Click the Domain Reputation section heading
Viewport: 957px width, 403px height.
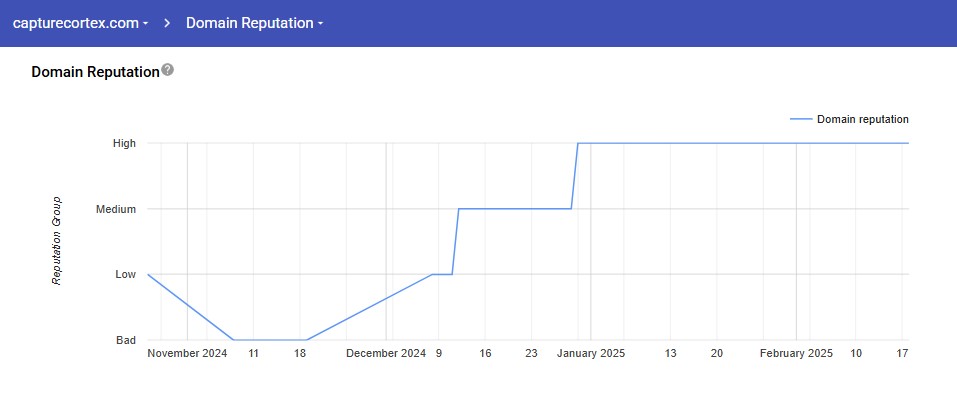95,72
